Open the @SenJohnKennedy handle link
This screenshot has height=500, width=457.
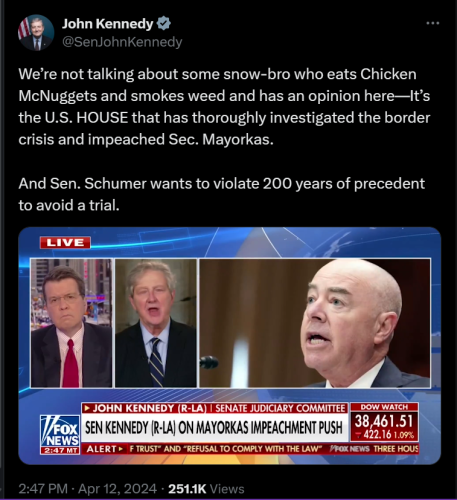click(x=122, y=42)
